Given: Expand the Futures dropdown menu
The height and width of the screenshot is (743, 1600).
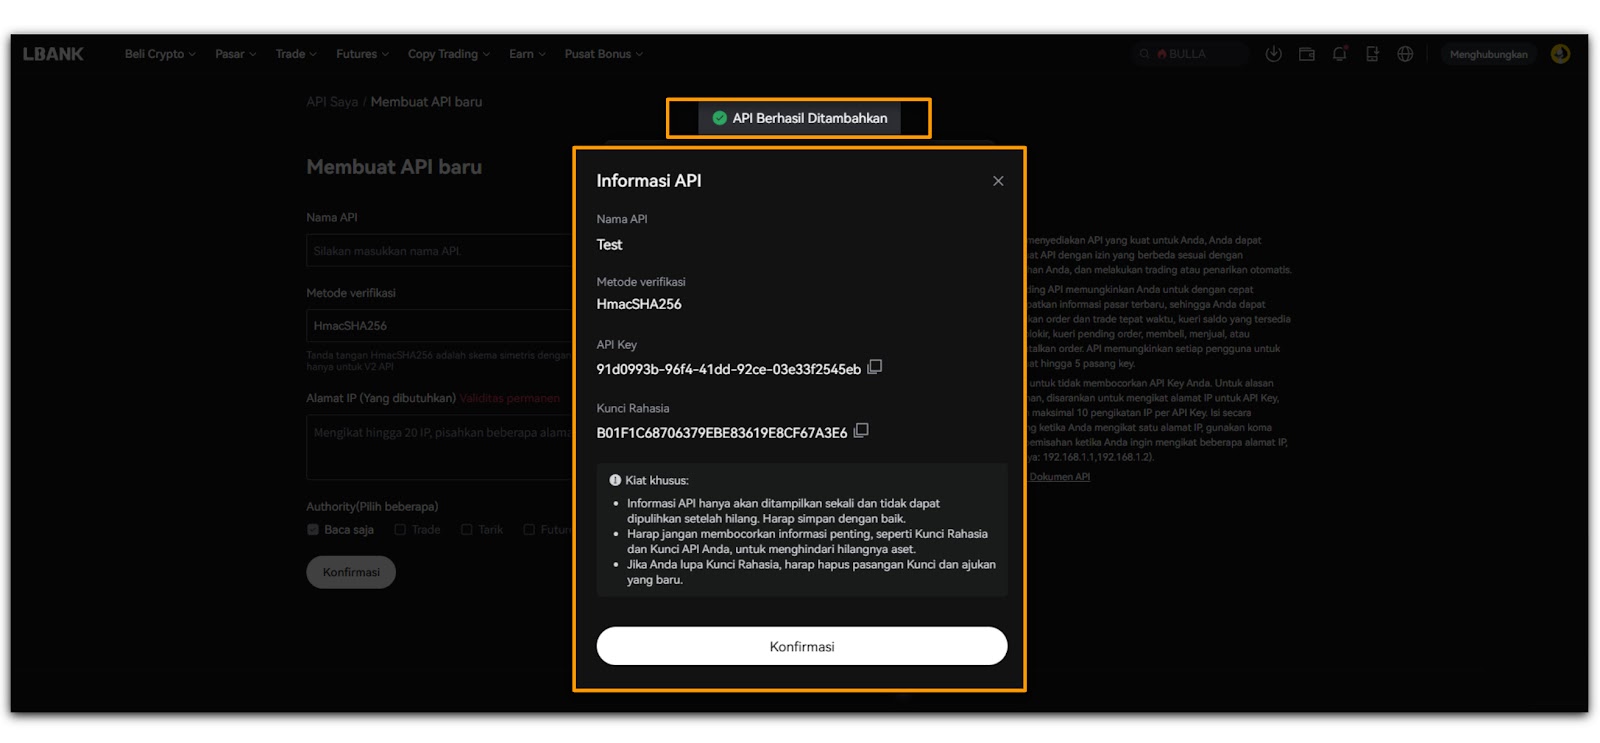Looking at the screenshot, I should coord(361,54).
